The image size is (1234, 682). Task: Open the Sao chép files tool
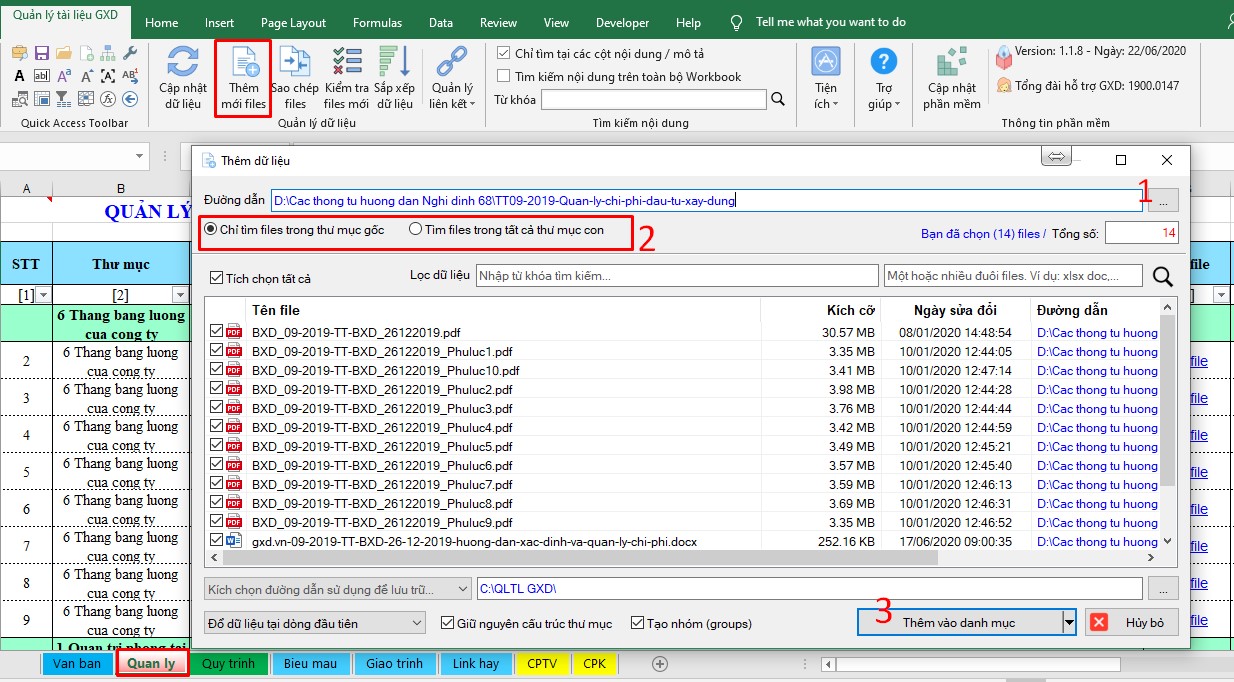(x=294, y=64)
